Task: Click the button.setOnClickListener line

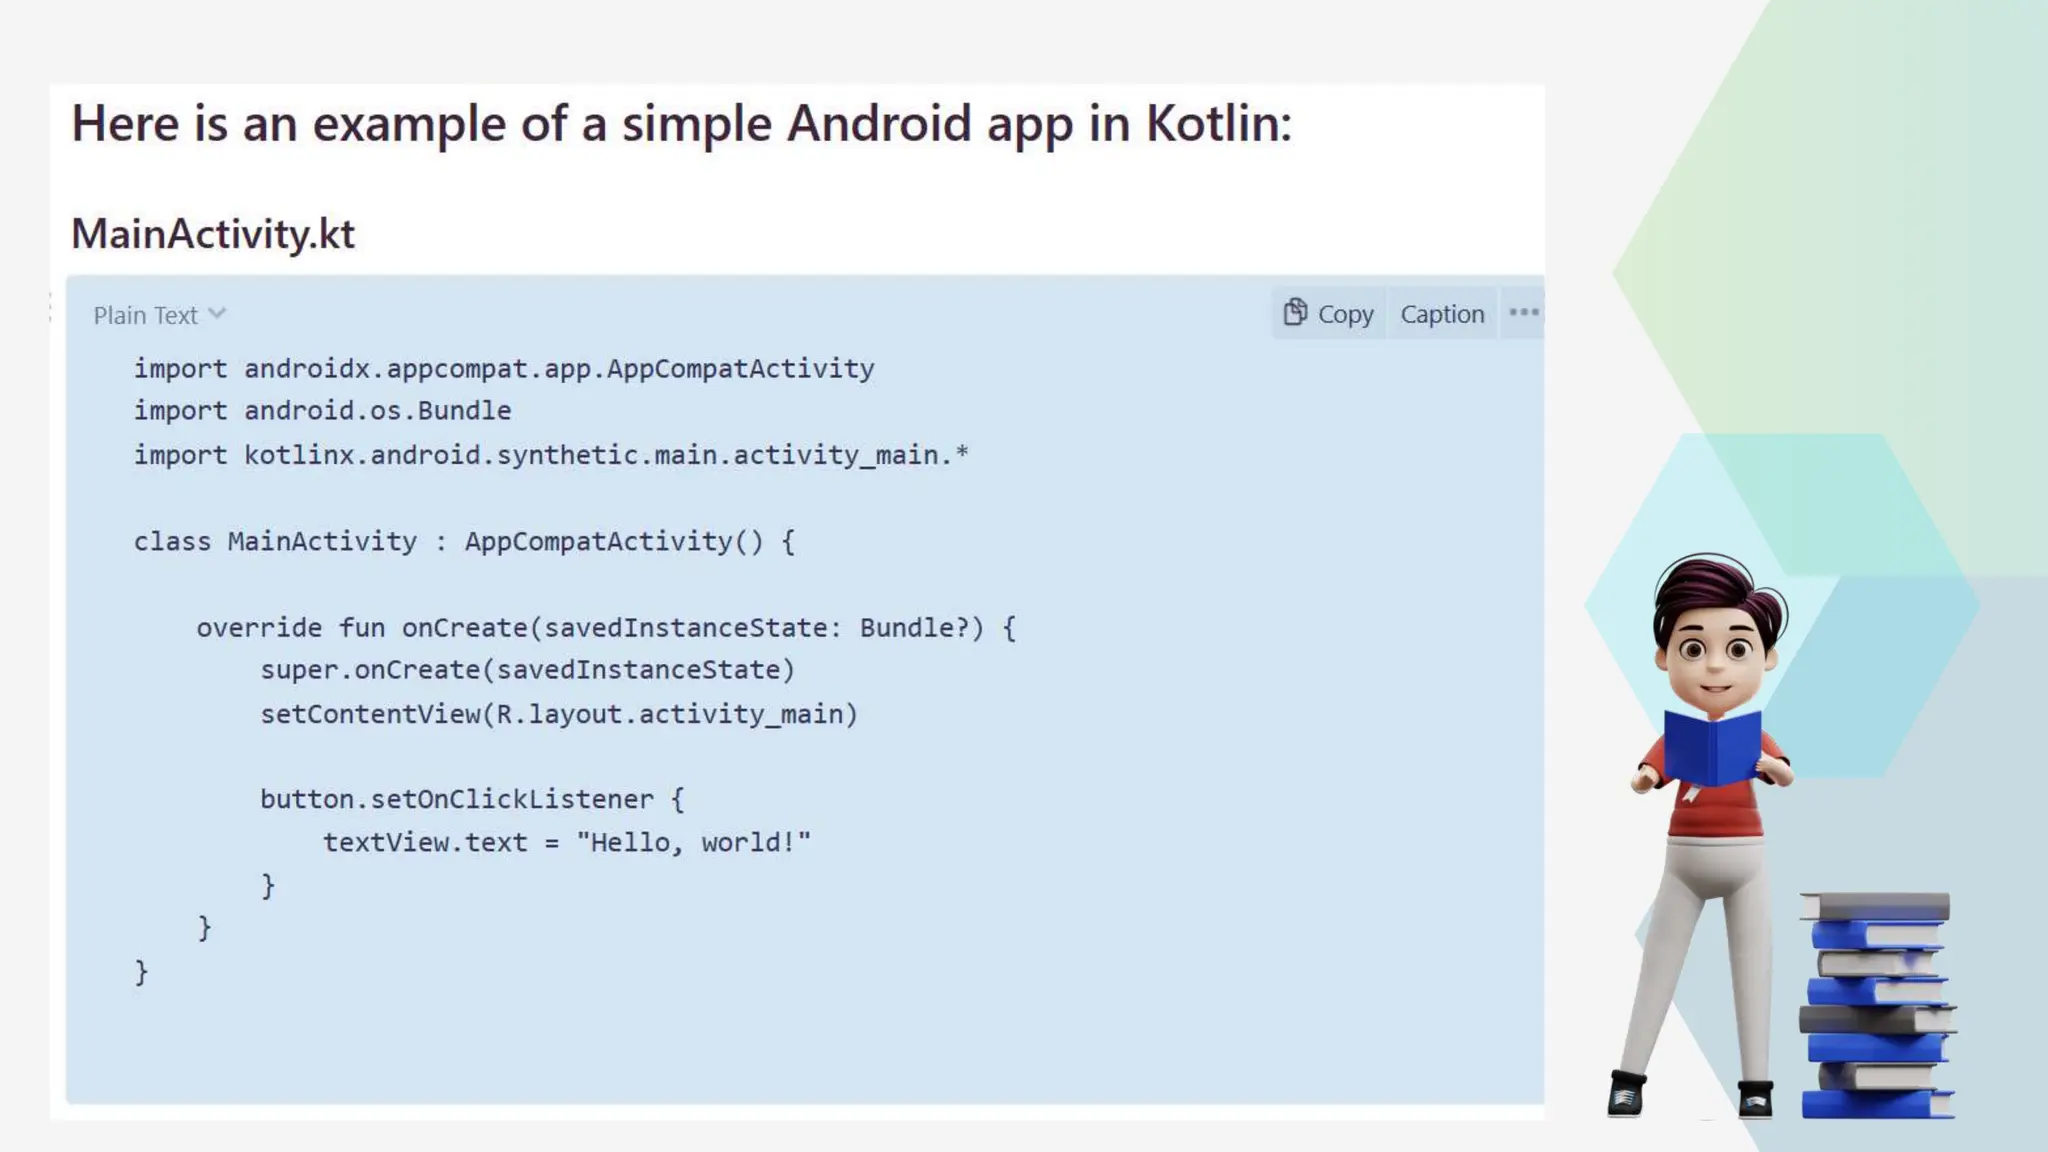Action: 472,799
